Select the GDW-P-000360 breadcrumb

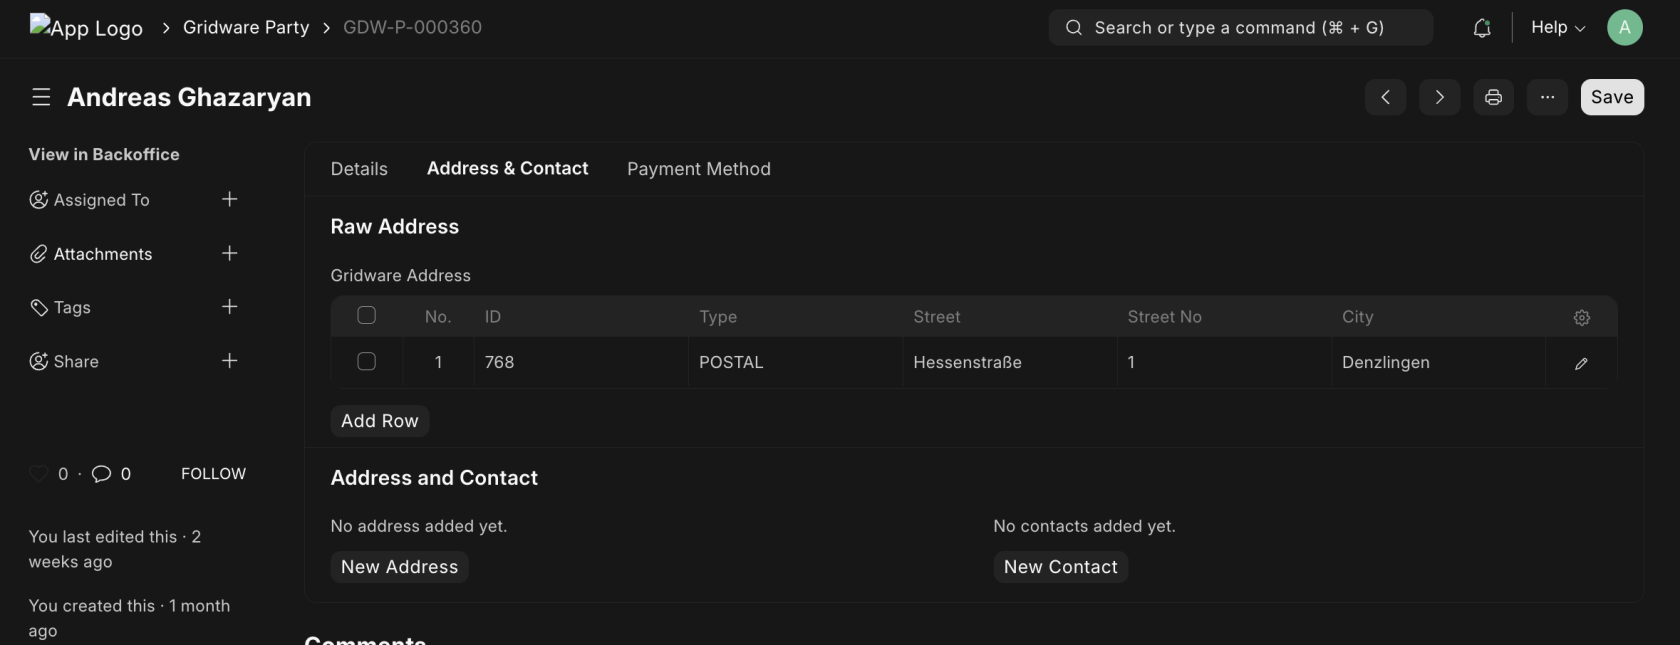click(412, 27)
